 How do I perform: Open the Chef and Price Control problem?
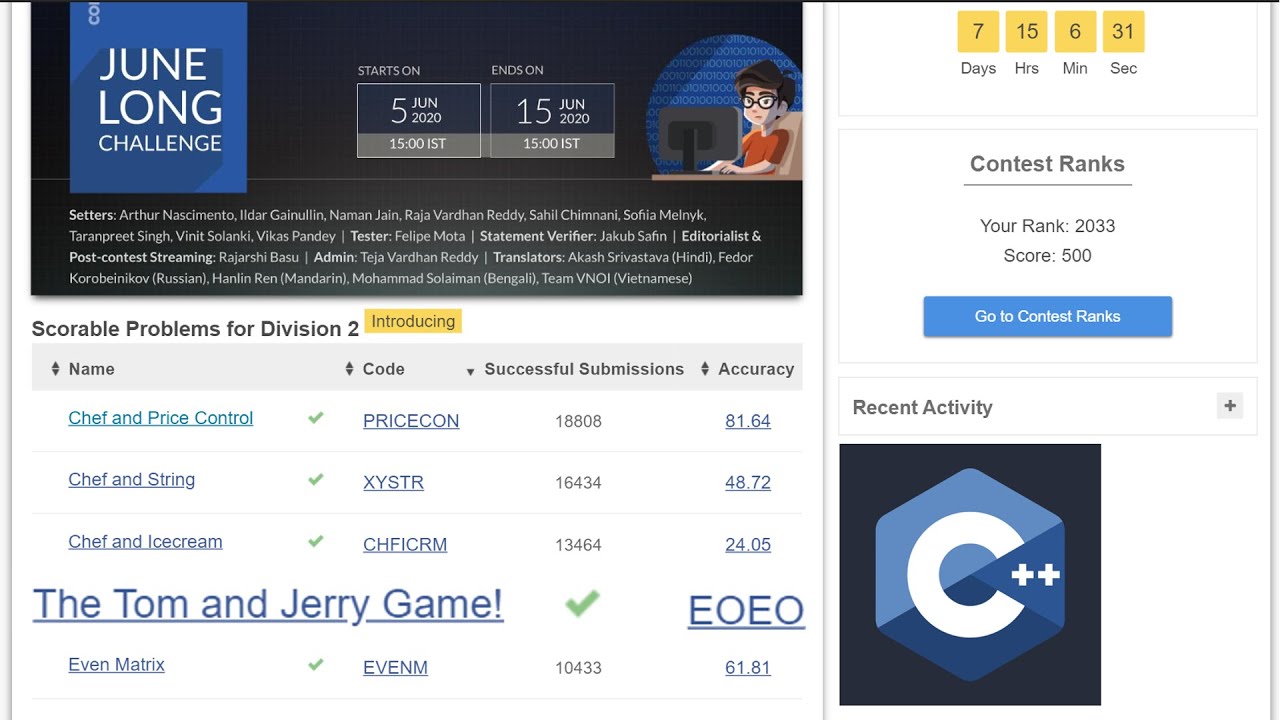click(160, 418)
